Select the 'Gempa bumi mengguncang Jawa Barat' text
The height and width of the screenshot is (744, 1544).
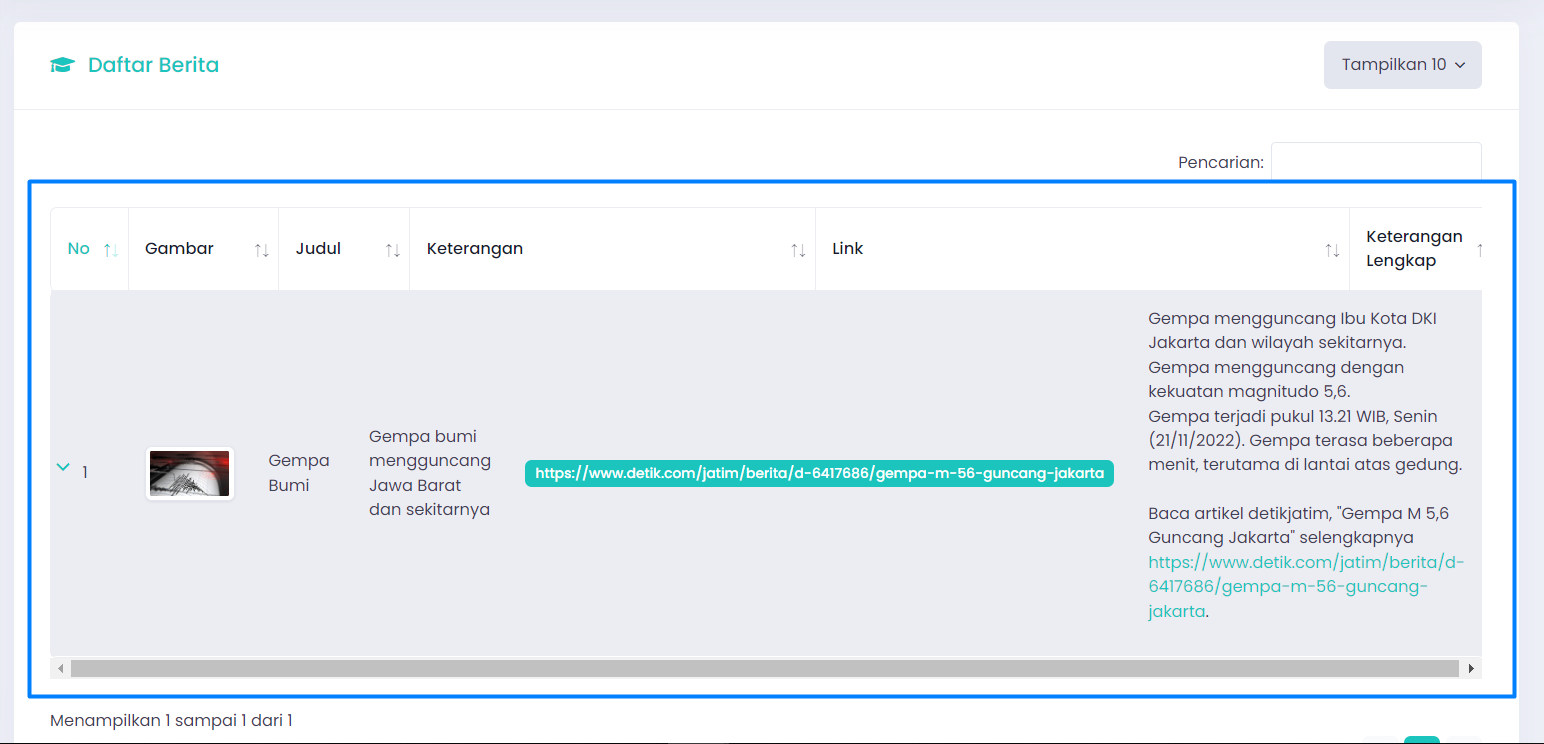coord(430,473)
